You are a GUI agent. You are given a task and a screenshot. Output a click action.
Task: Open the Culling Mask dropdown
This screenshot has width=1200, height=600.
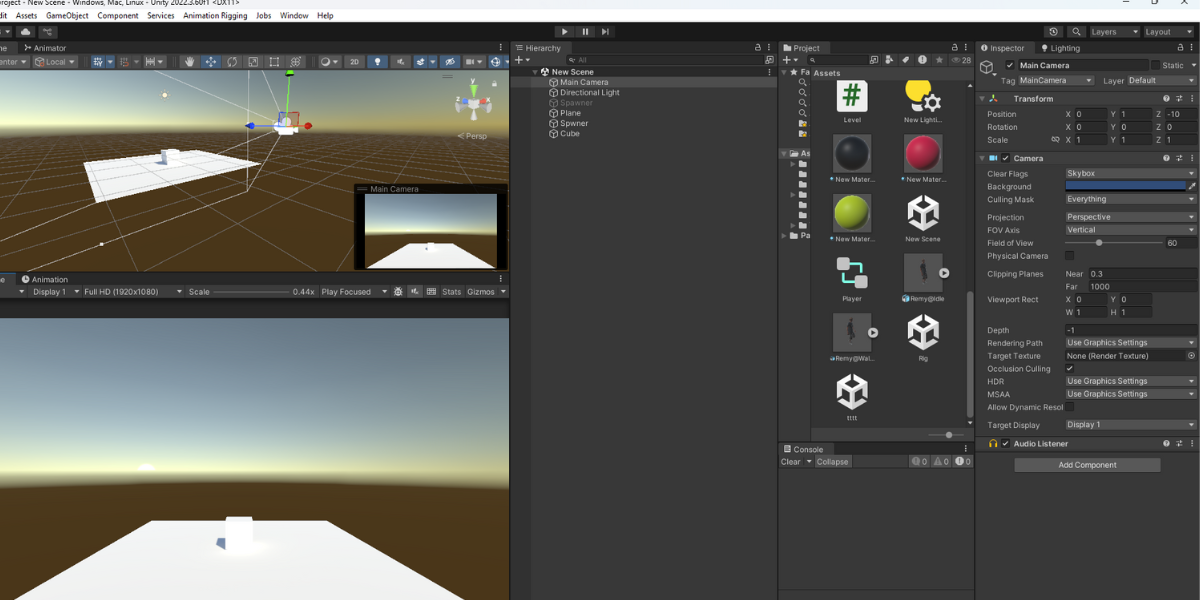[1128, 199]
